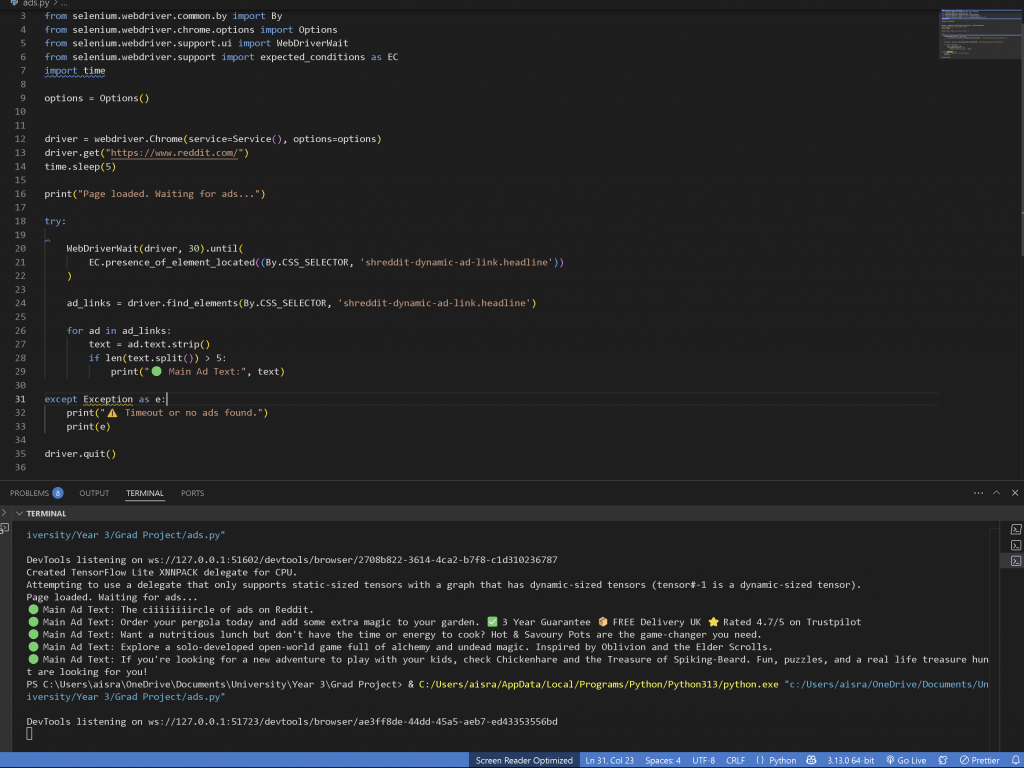
Task: Change the CRLF line ending setting
Action: (735, 760)
